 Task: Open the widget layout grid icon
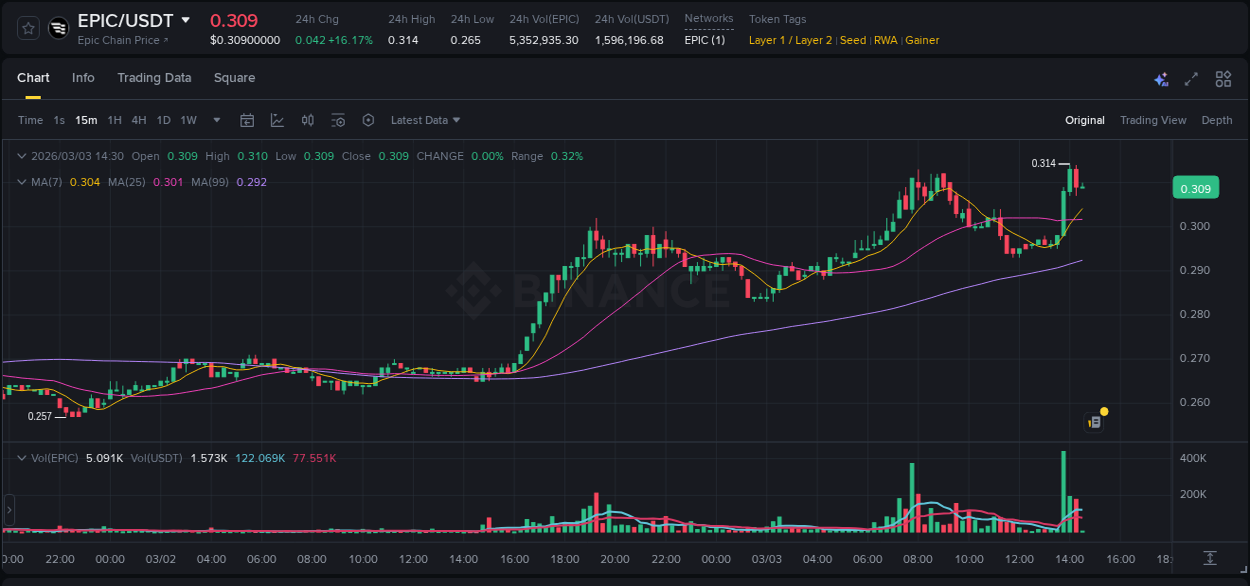click(1222, 78)
